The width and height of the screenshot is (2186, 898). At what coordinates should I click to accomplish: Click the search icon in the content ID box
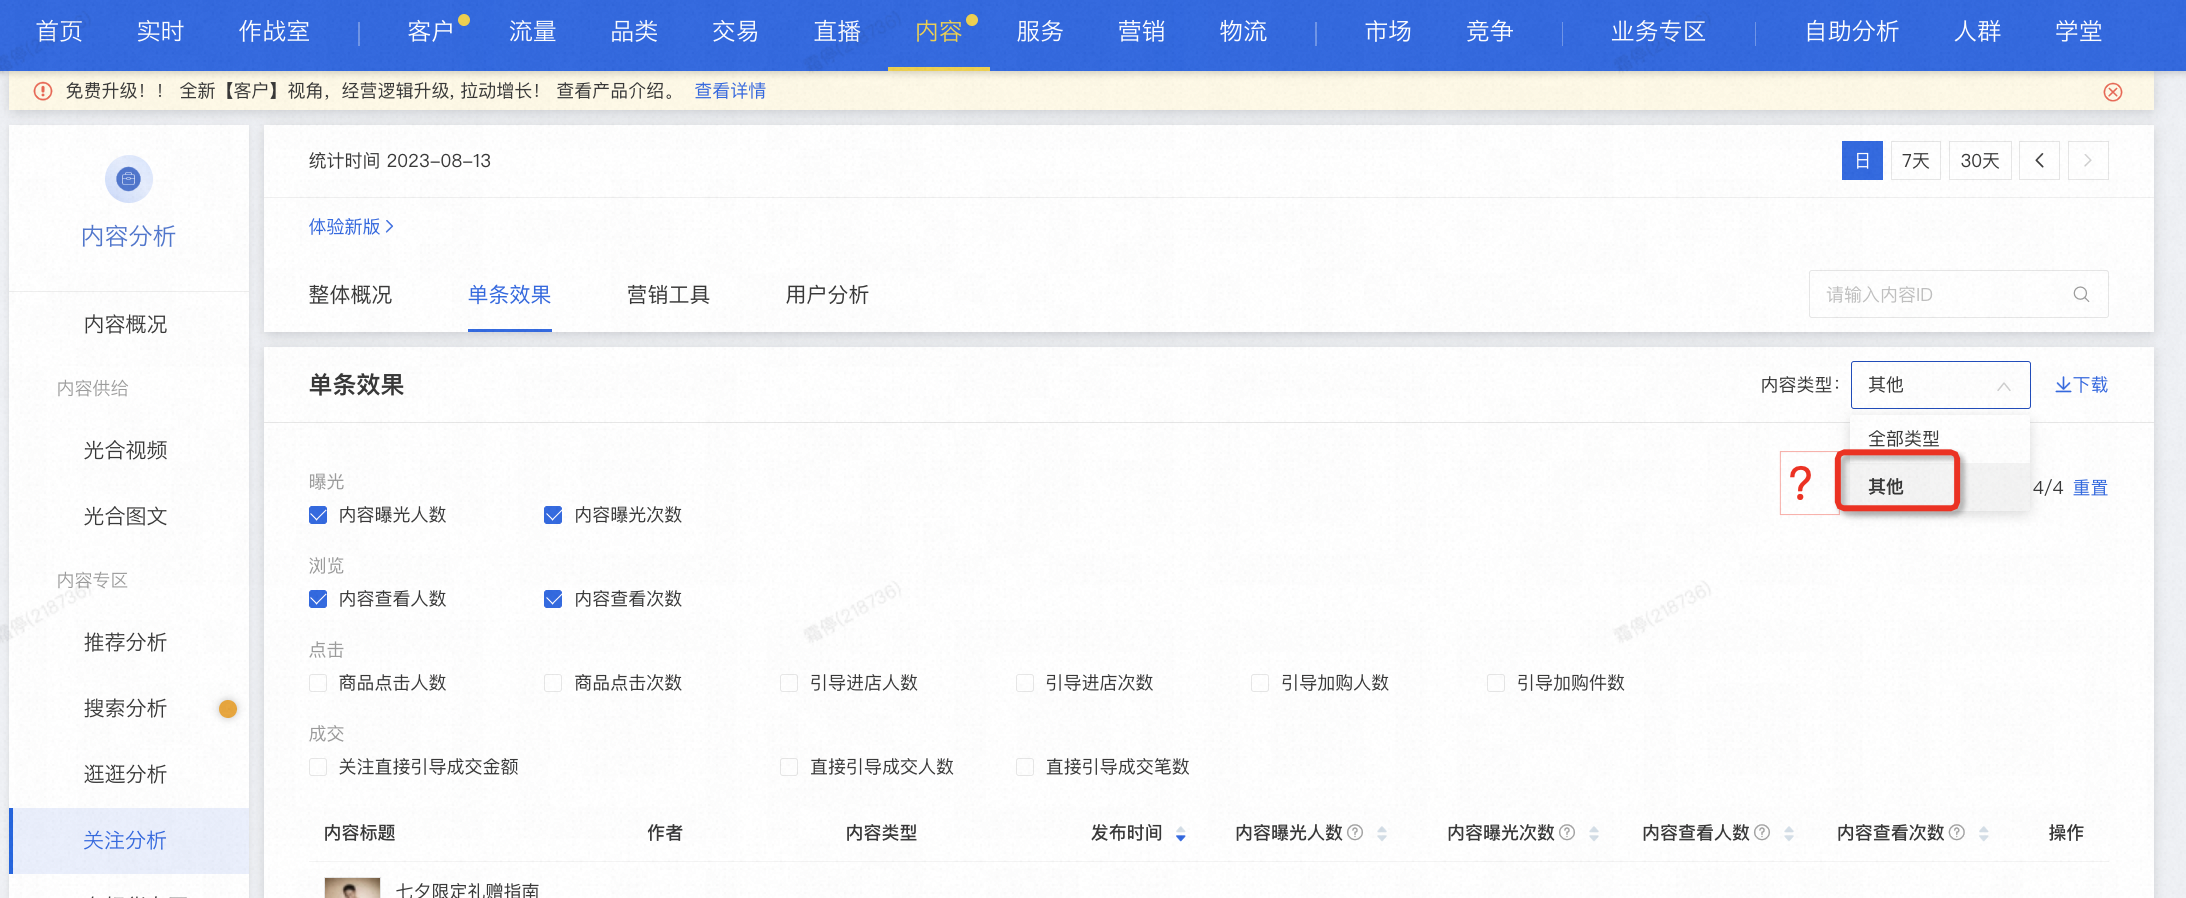tap(2081, 294)
